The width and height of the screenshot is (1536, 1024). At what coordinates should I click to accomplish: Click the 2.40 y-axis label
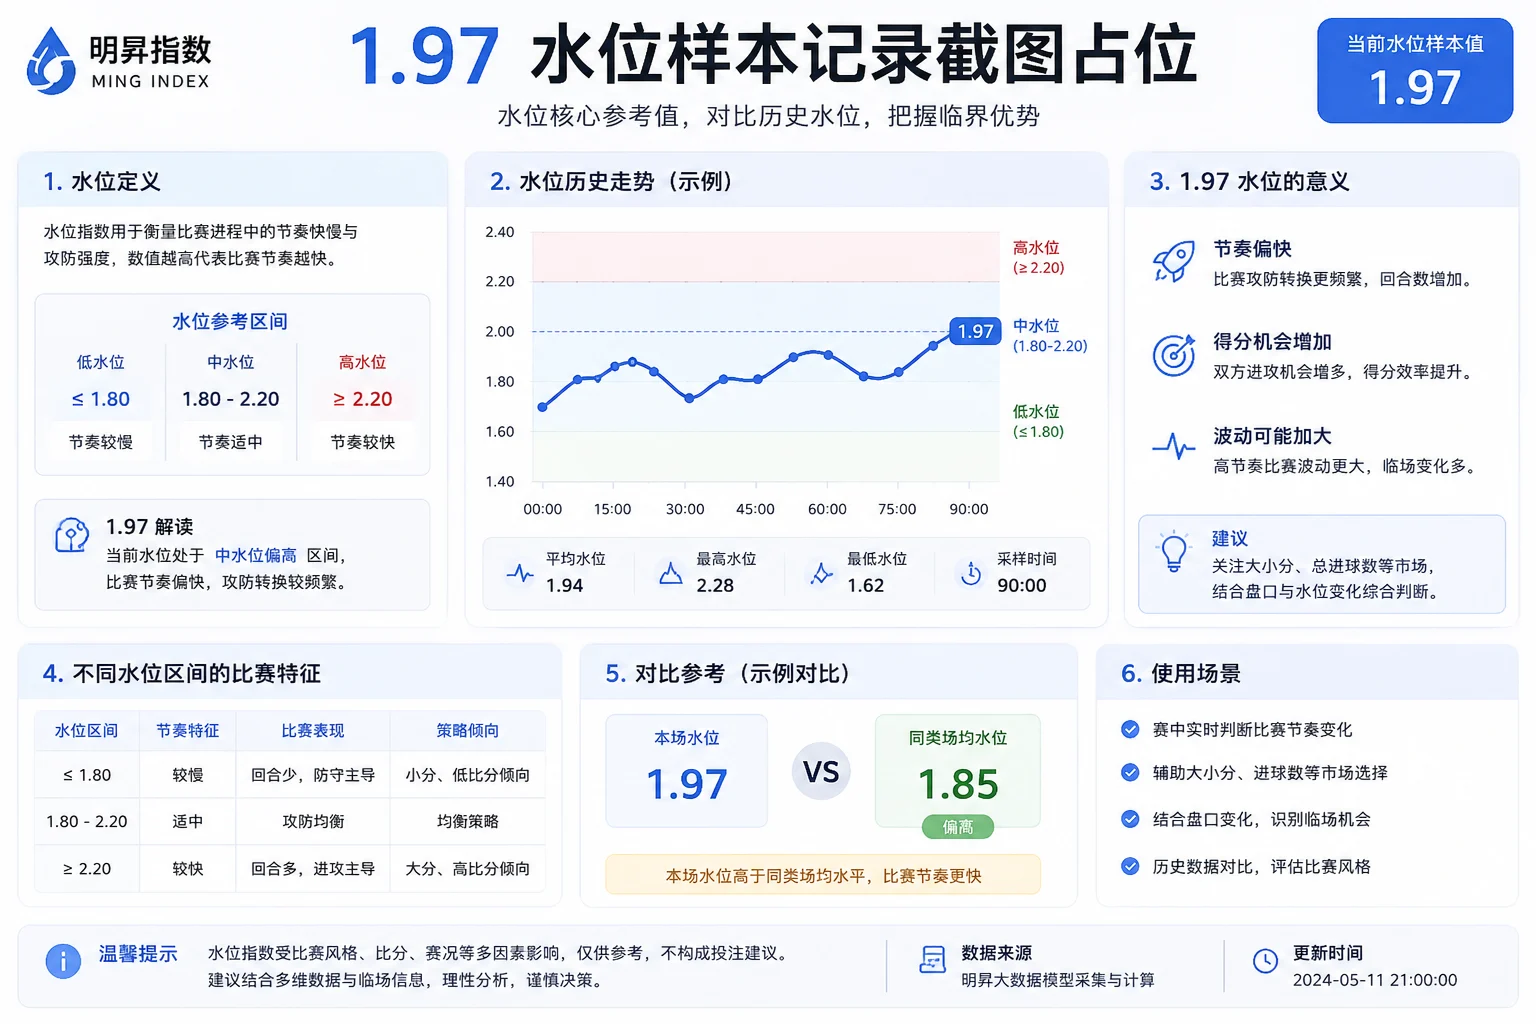tap(500, 232)
